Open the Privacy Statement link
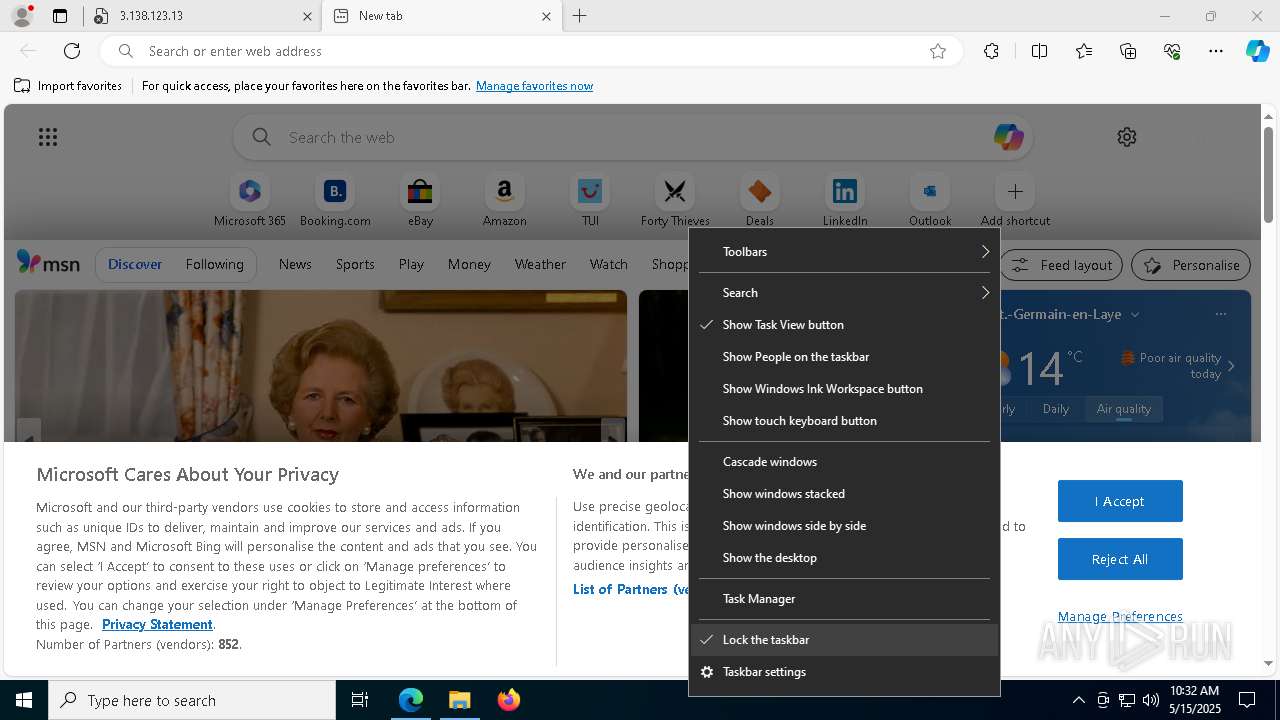The height and width of the screenshot is (720, 1280). [157, 624]
